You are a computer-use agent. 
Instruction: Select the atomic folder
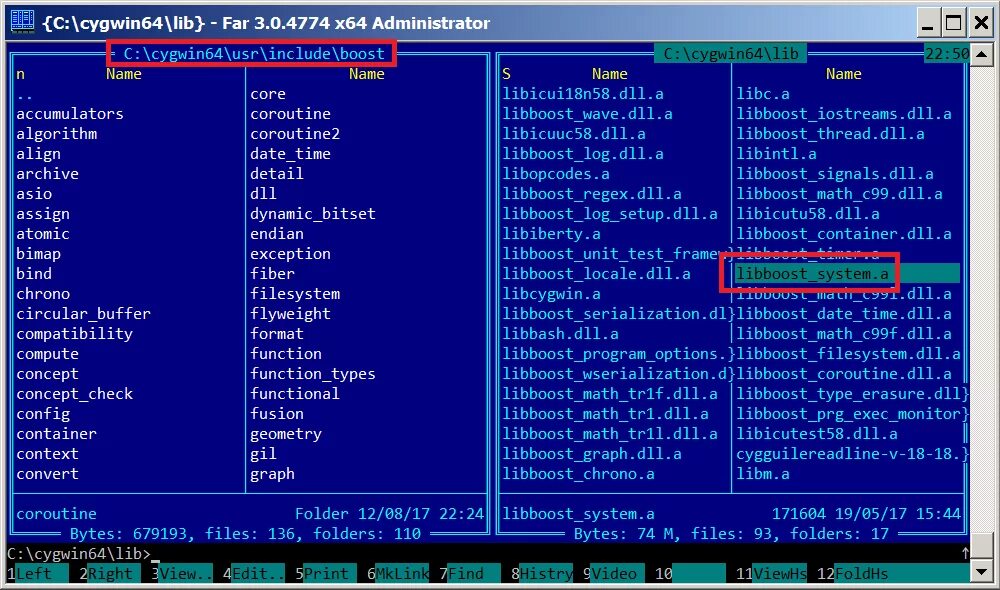[x=43, y=233]
